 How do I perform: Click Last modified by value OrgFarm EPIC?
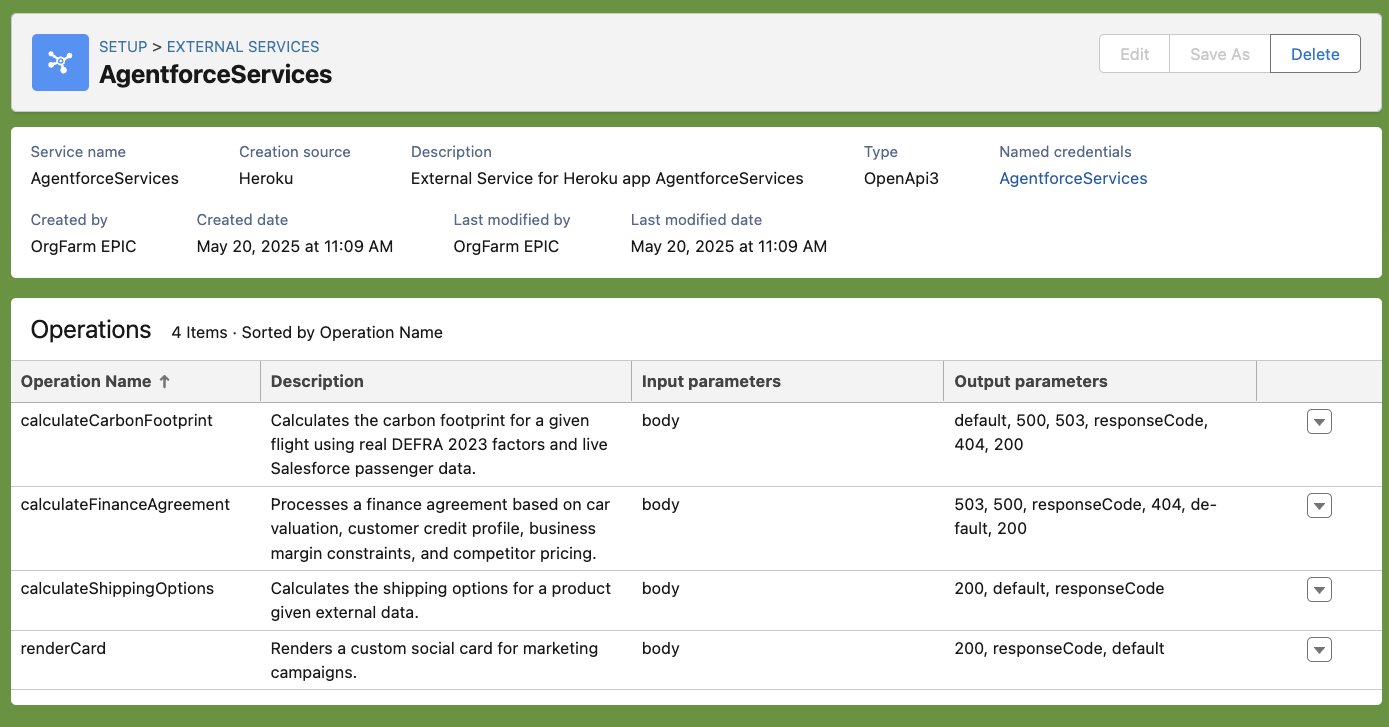point(506,246)
